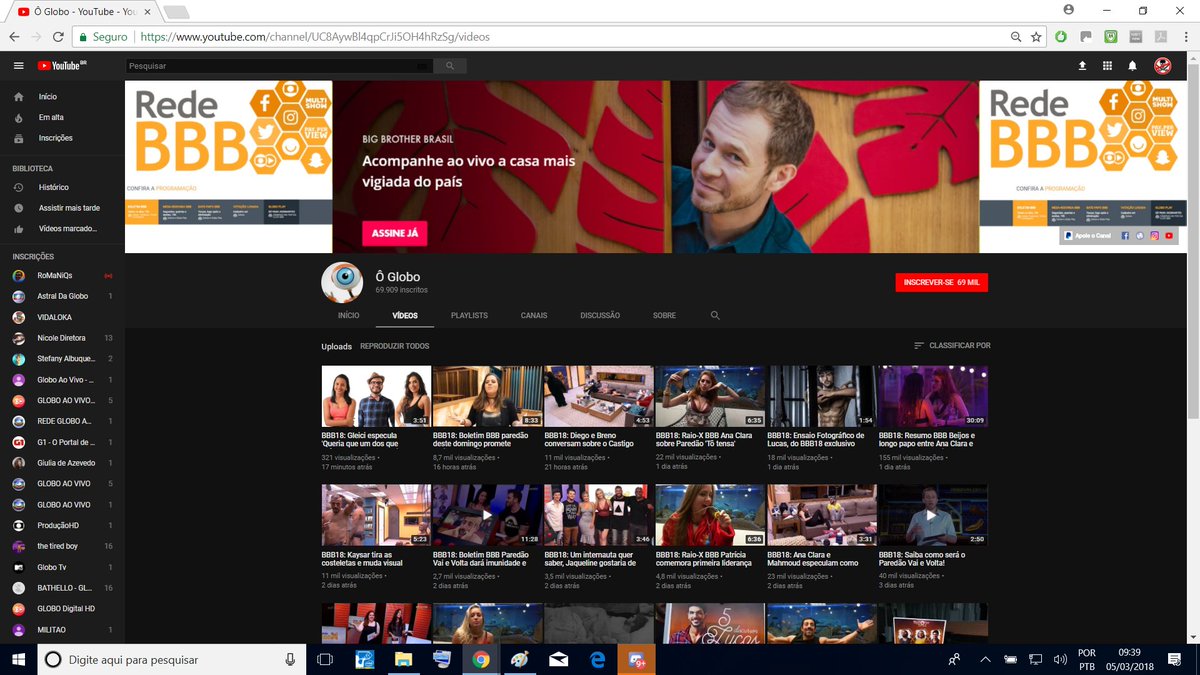
Task: Open the Discussão tab
Action: point(600,315)
